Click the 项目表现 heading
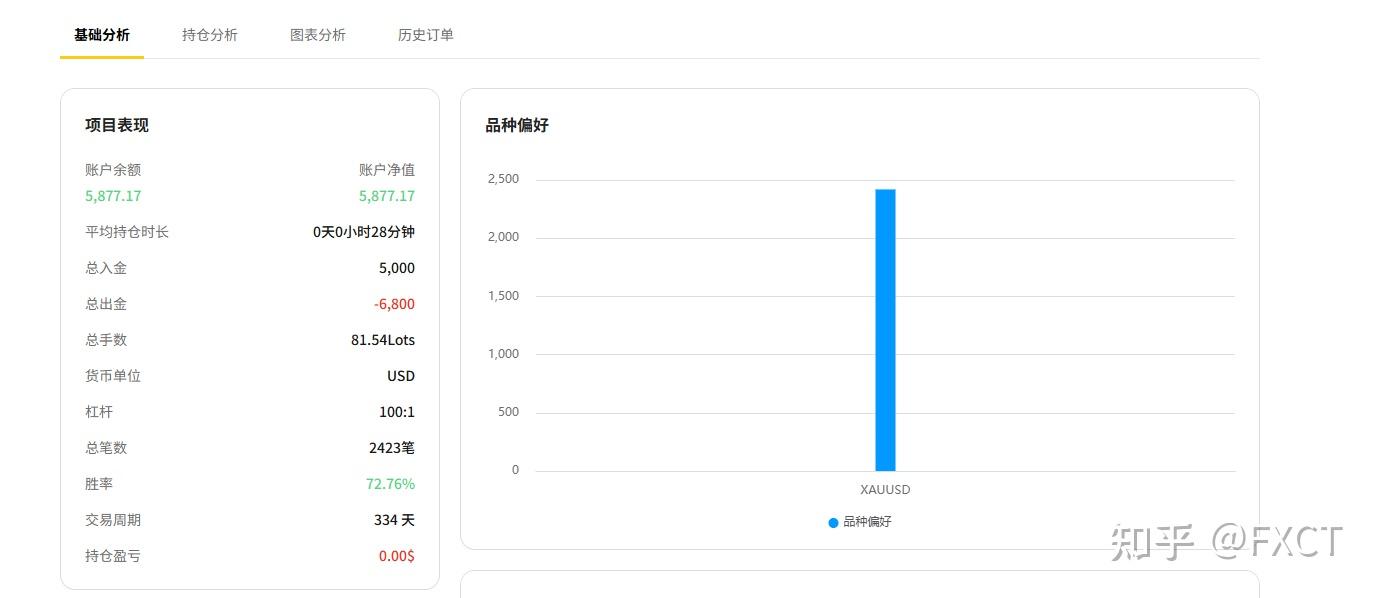This screenshot has height=598, width=1378. click(117, 125)
